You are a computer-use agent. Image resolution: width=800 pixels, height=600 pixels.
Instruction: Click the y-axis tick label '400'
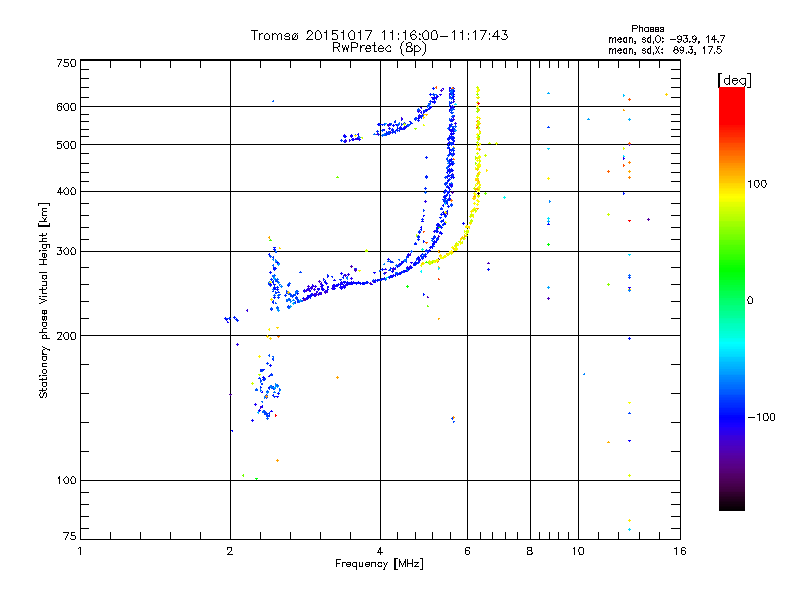pos(66,191)
